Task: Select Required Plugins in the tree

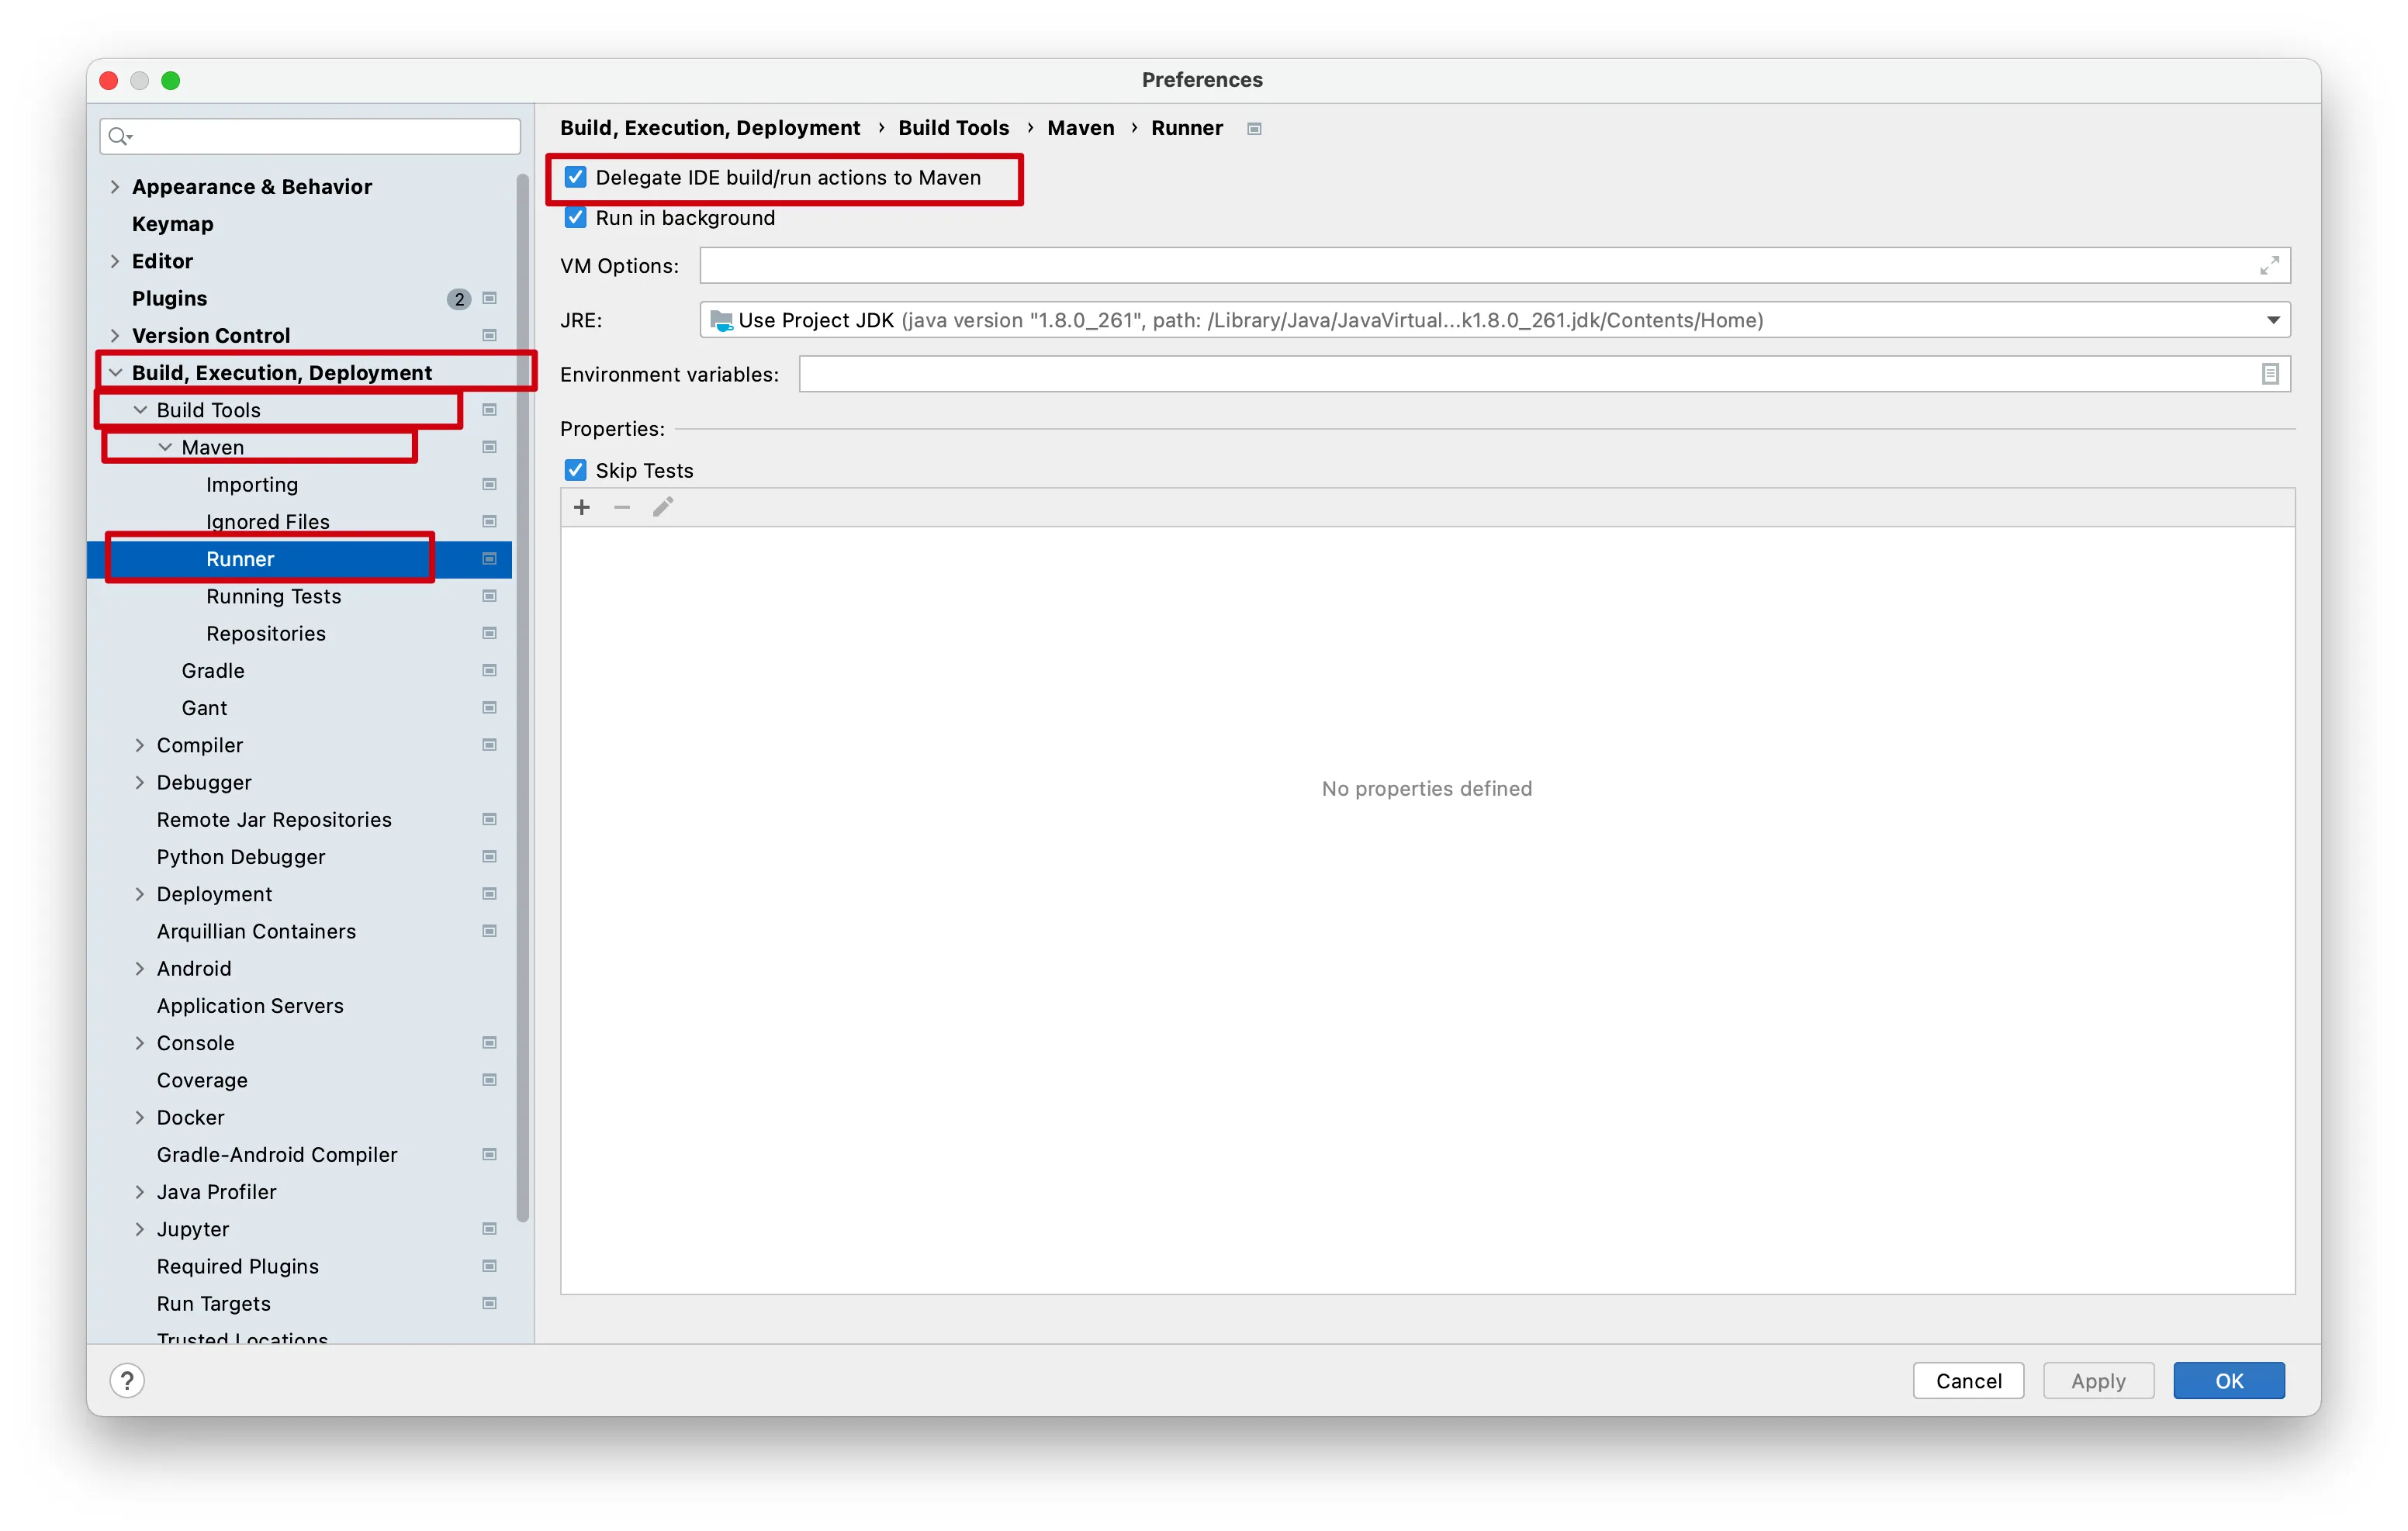Action: point(238,1266)
